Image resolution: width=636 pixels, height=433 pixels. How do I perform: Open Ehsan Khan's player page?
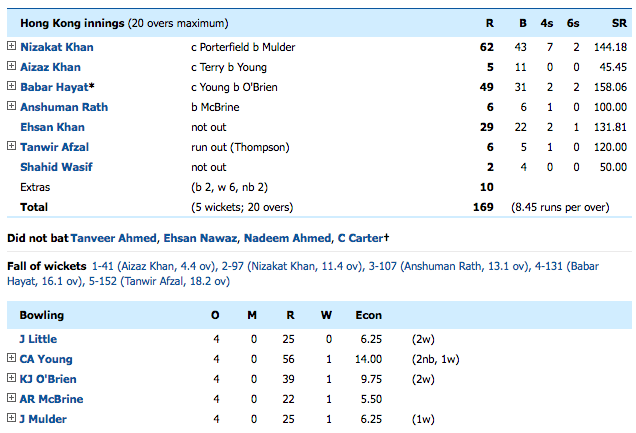coord(52,127)
